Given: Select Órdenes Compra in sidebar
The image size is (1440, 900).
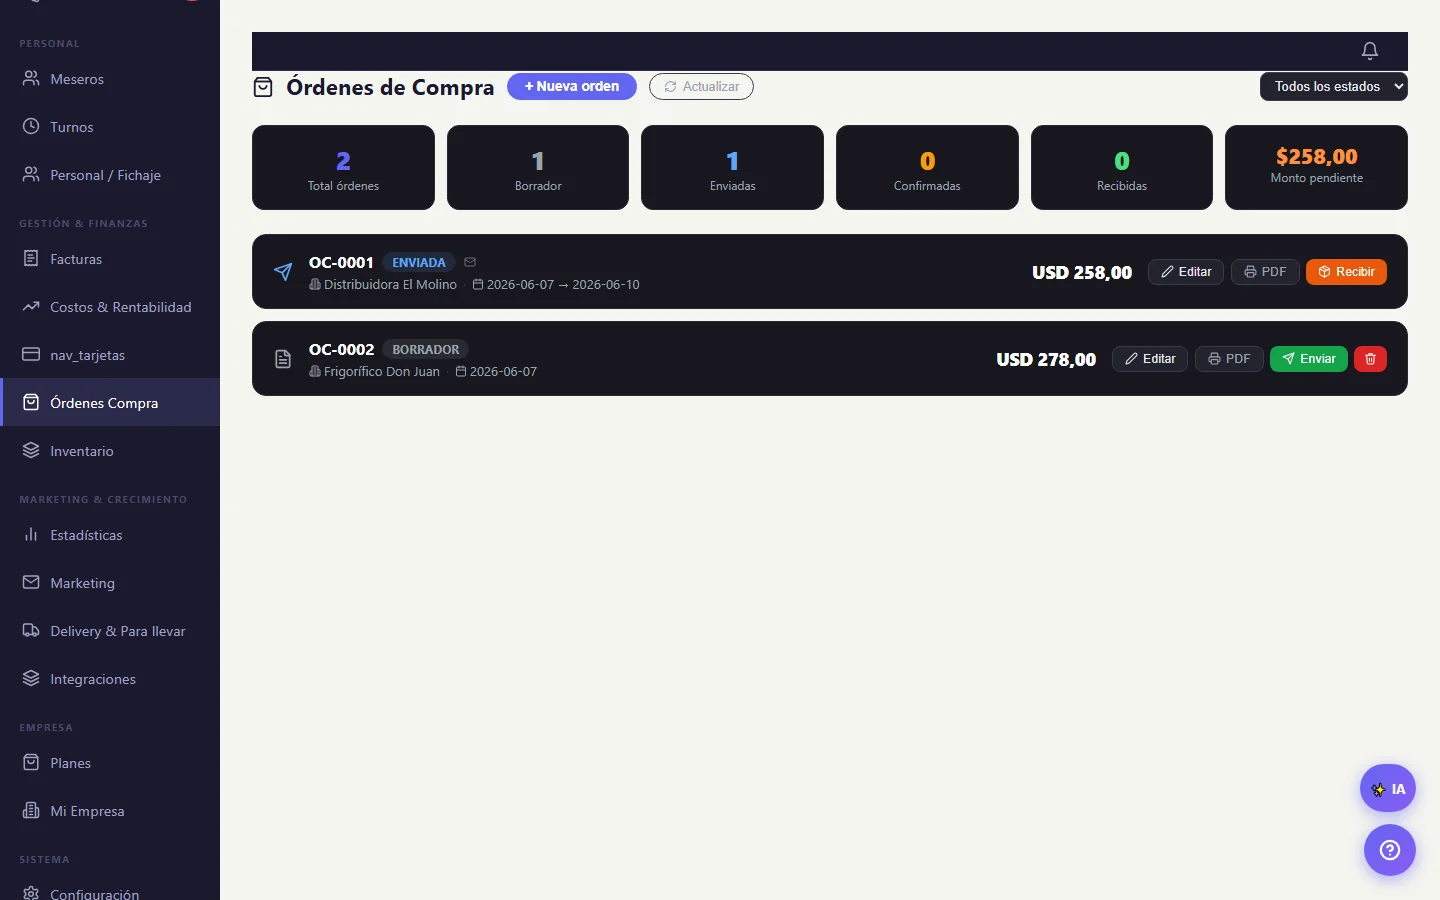Looking at the screenshot, I should click(110, 403).
